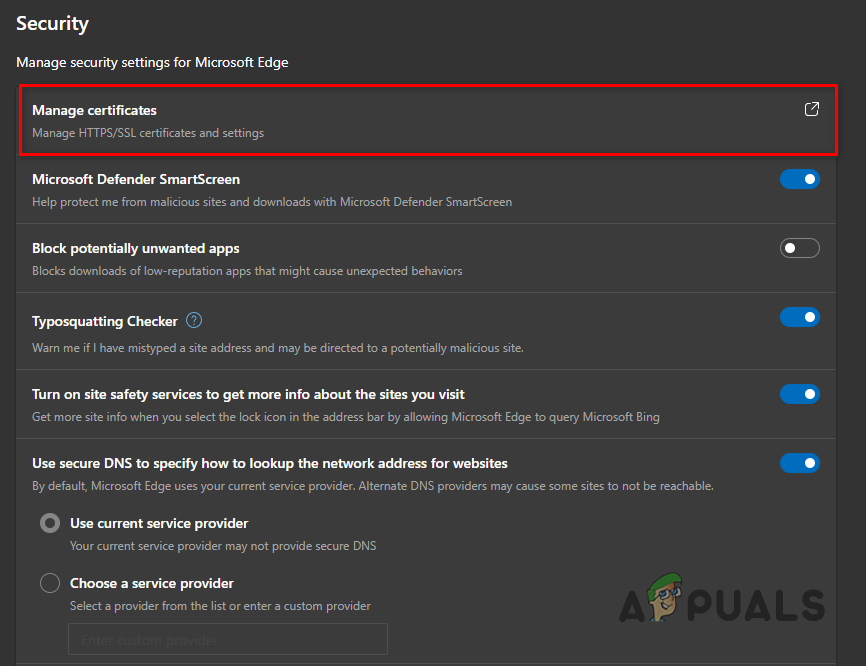Turn off the Typosquatting Checker switch
866x666 pixels.
[x=799, y=317]
